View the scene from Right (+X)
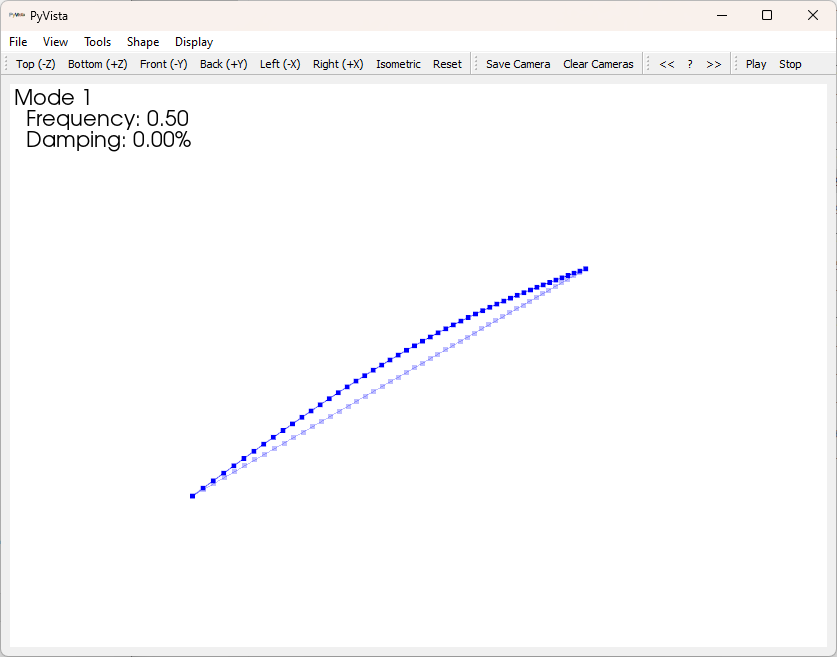Image resolution: width=837 pixels, height=657 pixels. (x=337, y=63)
